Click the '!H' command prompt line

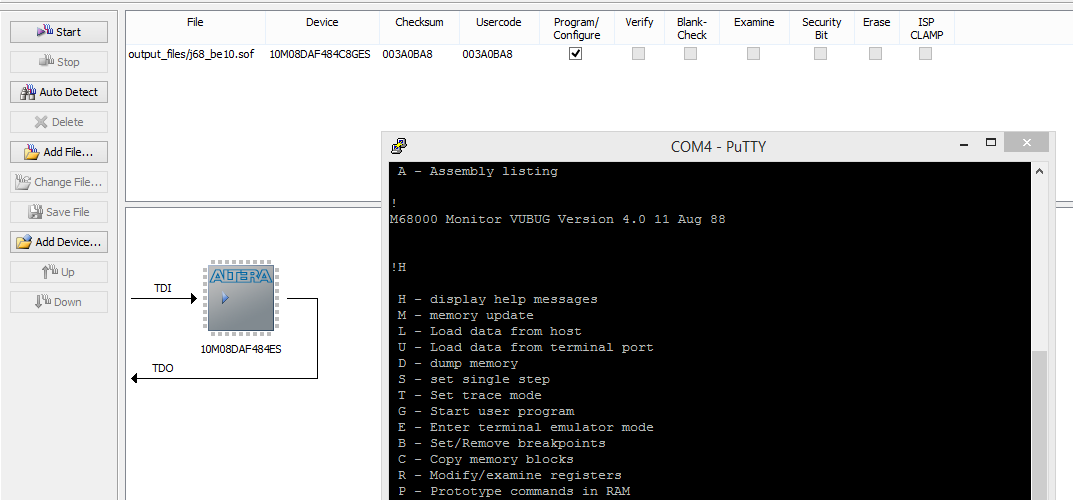(x=399, y=267)
